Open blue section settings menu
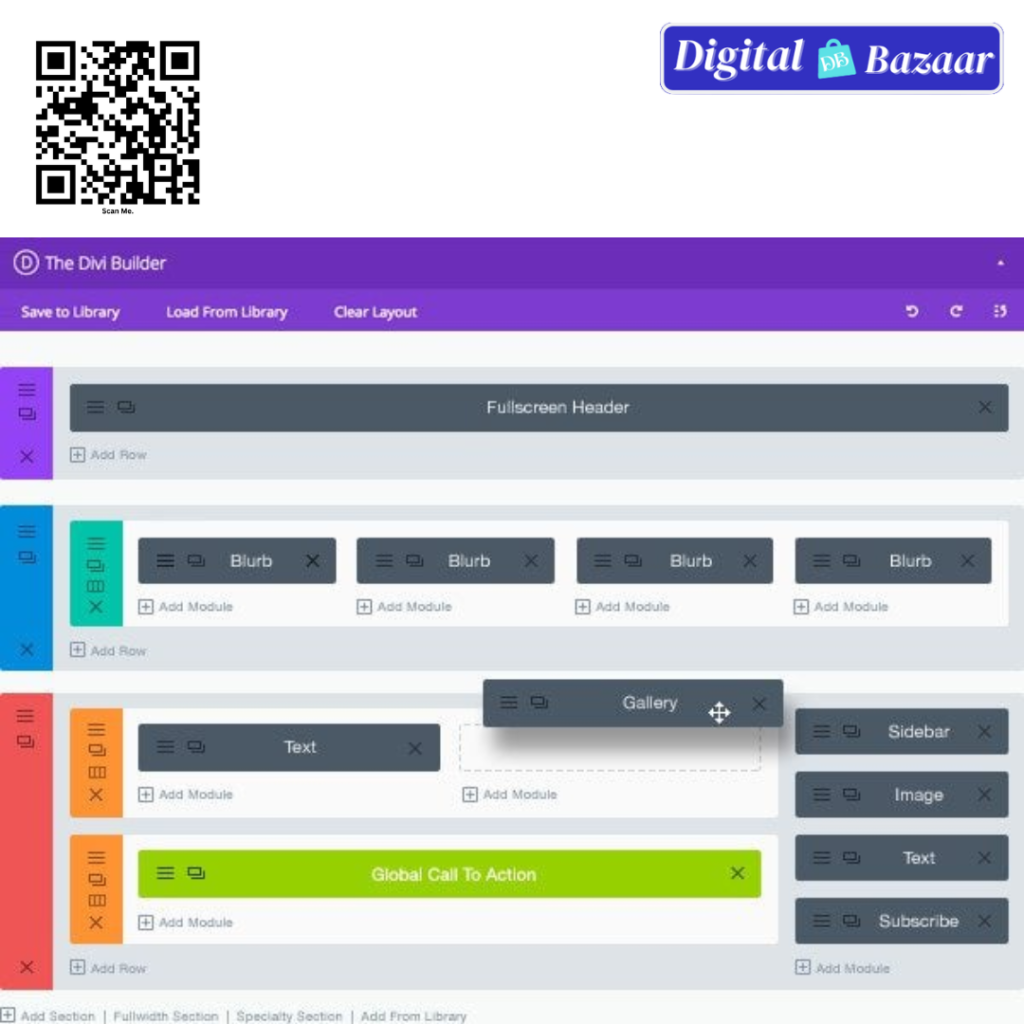This screenshot has height=1024, width=1024. tap(27, 531)
